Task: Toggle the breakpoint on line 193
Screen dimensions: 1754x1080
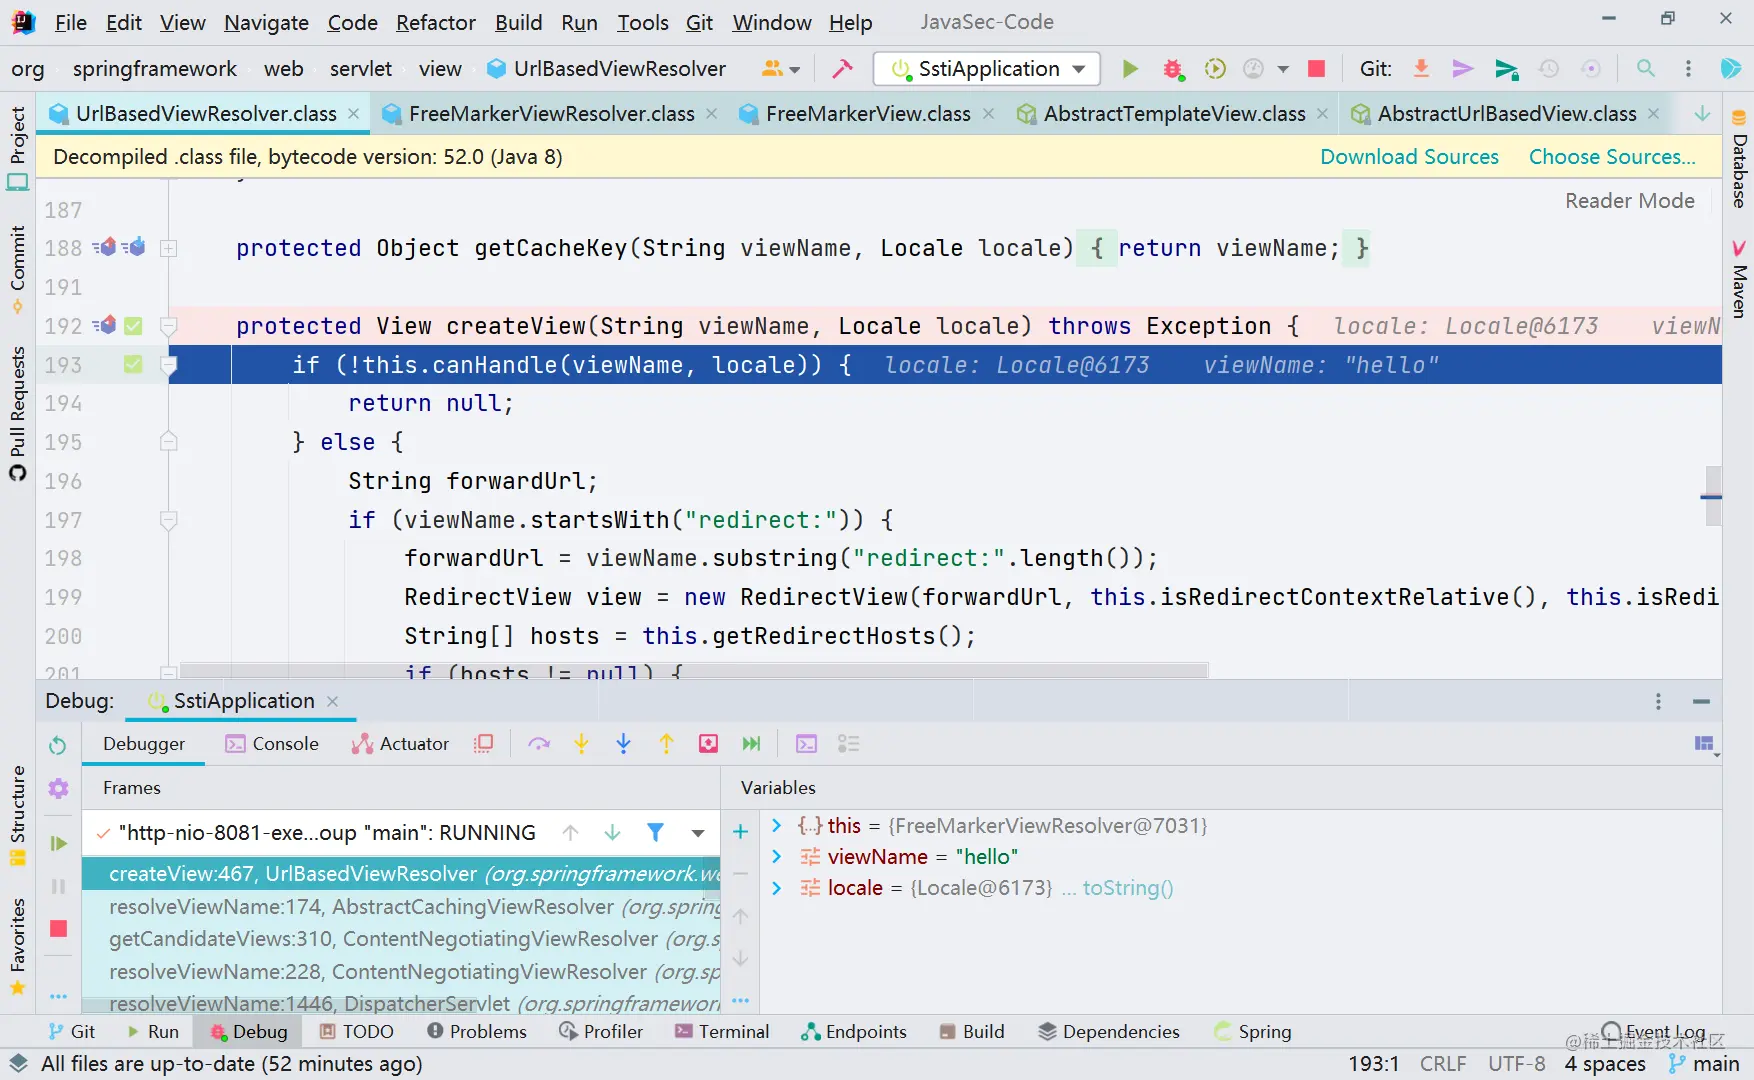Action: tap(133, 365)
